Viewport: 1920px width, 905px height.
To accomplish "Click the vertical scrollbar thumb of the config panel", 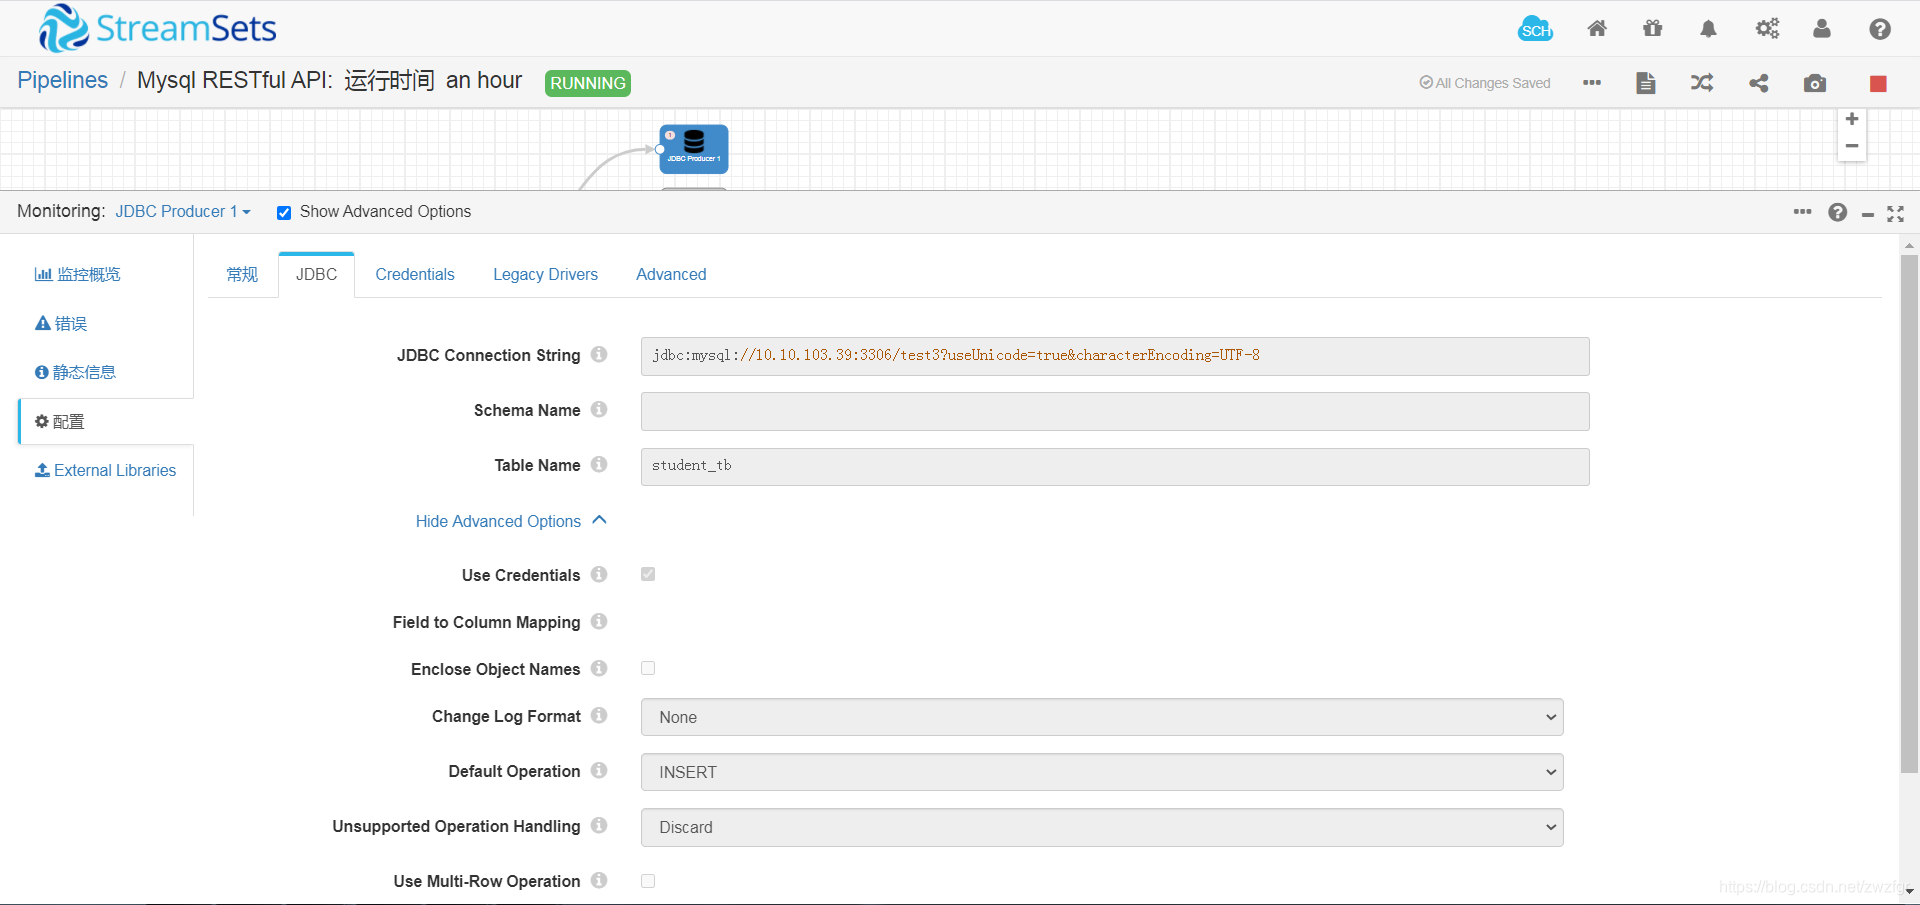I will click(1909, 513).
